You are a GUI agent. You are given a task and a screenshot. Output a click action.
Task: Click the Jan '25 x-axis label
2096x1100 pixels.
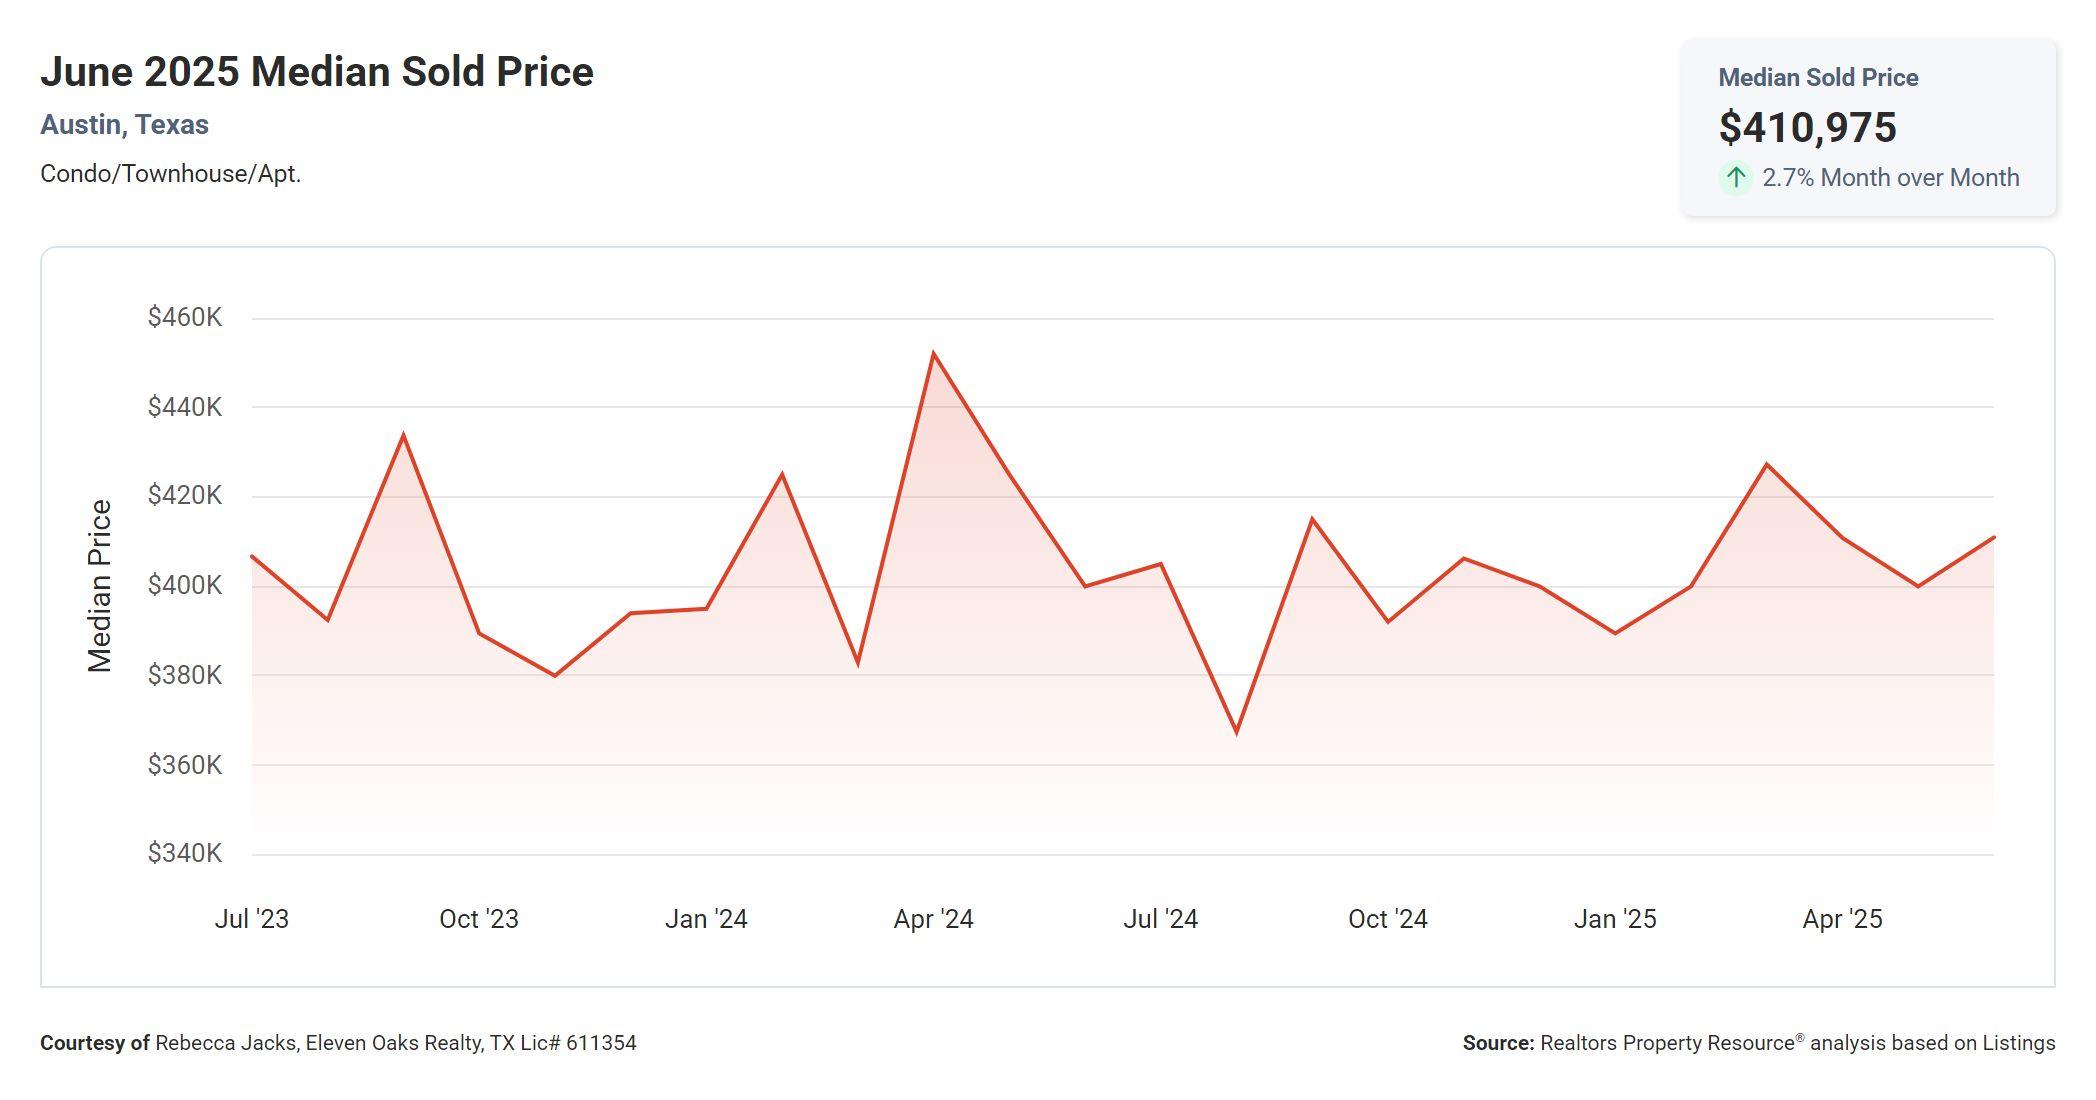1614,919
